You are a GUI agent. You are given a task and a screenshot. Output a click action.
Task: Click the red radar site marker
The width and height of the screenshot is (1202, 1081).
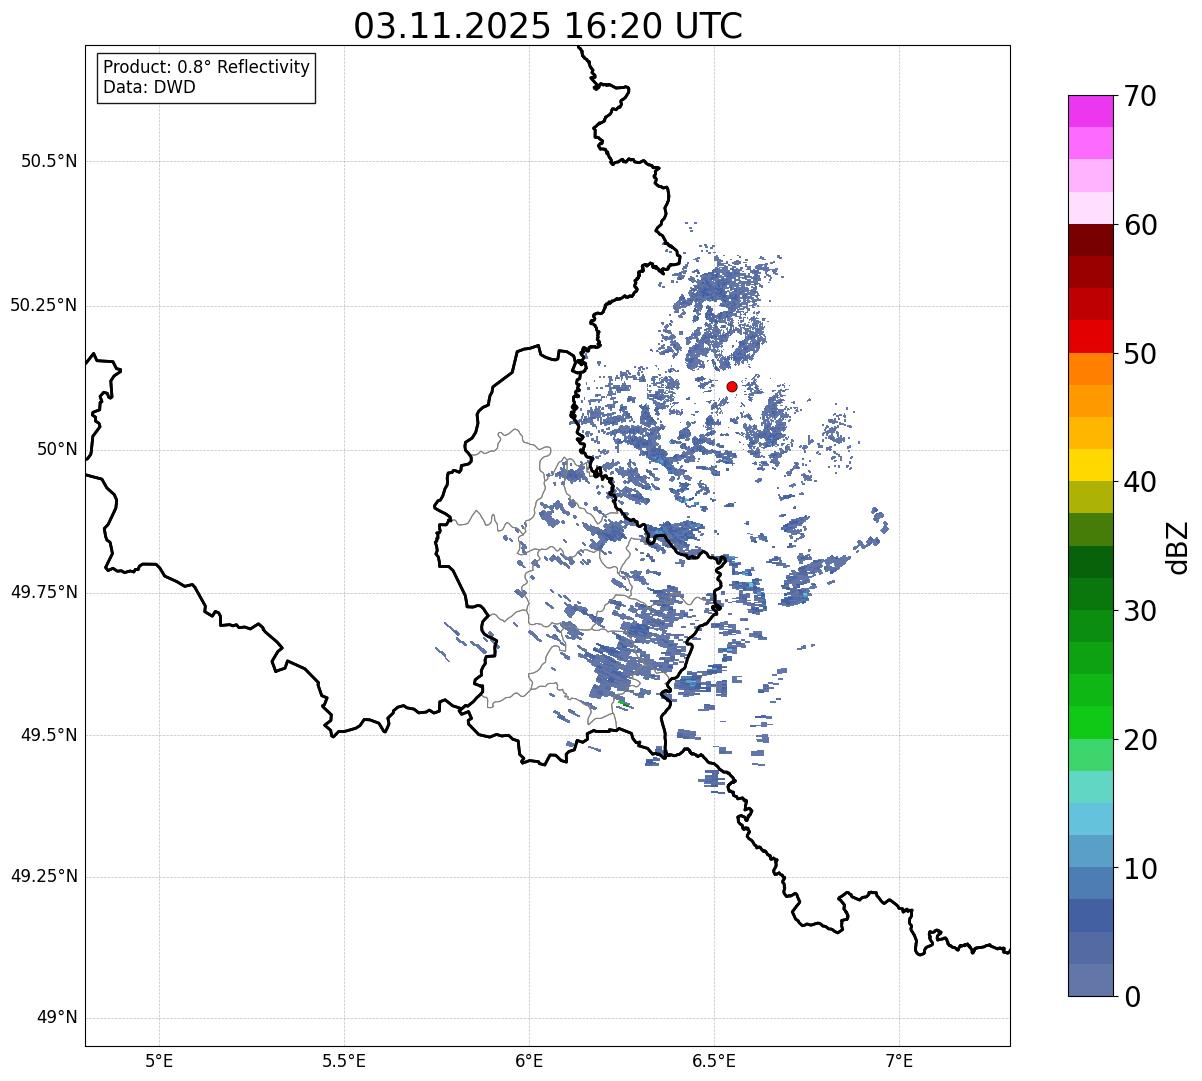[x=732, y=386]
